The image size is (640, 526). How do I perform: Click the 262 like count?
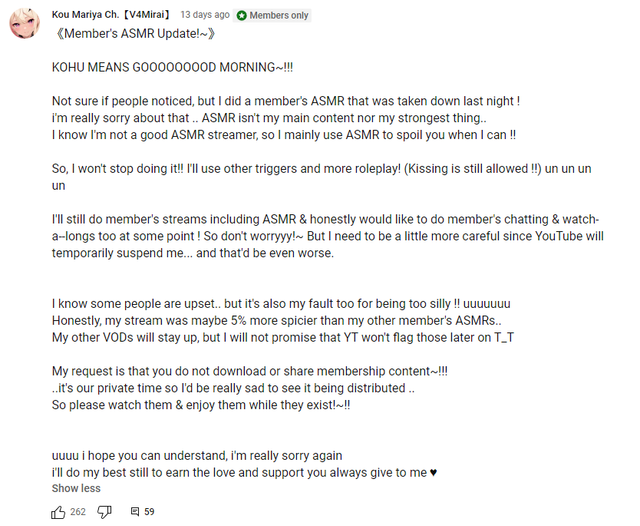click(78, 512)
